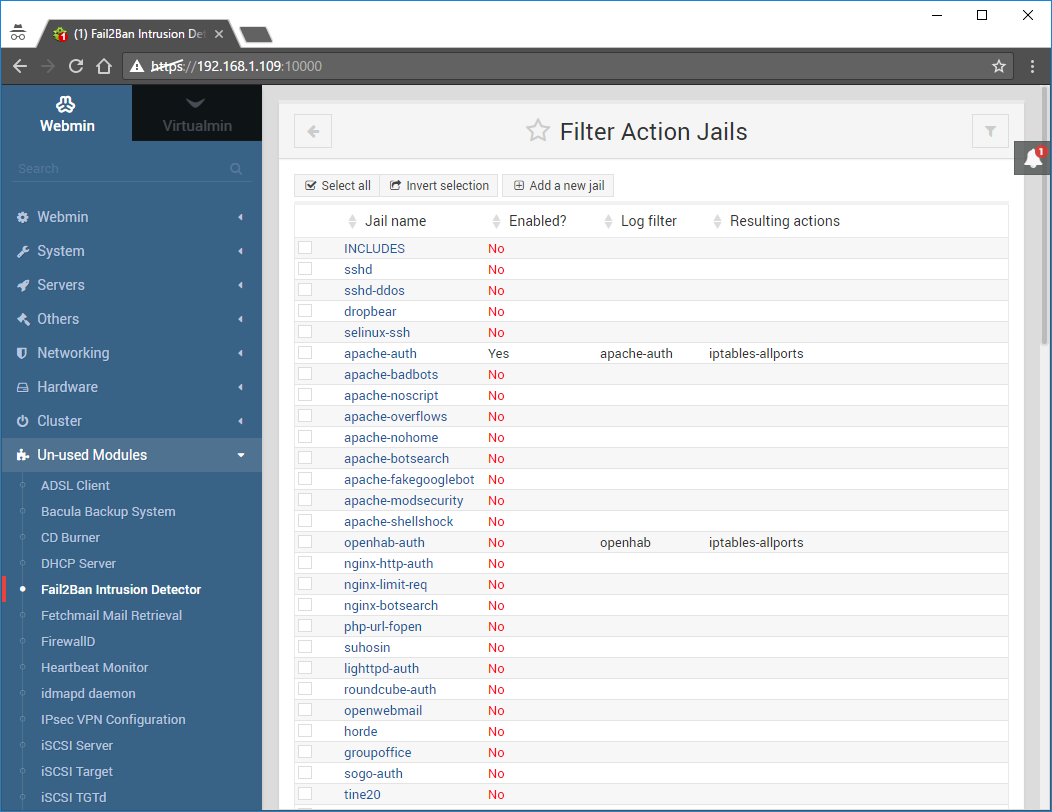Click the browser back arrow
The height and width of the screenshot is (812, 1052).
tap(20, 66)
